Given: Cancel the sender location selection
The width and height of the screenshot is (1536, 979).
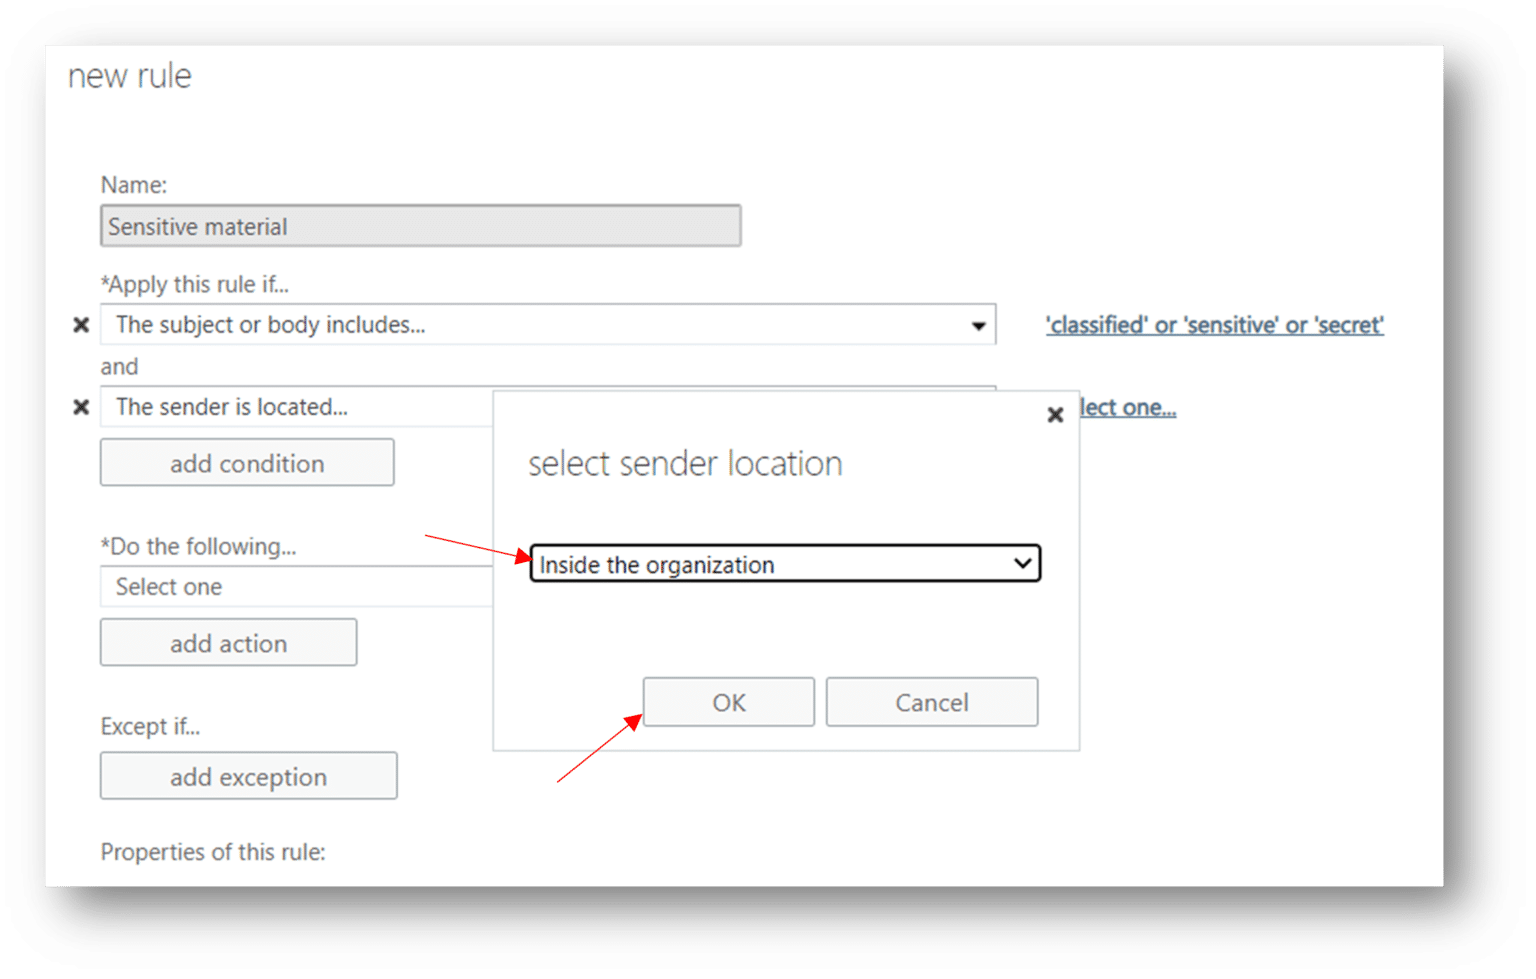Looking at the screenshot, I should coord(931,702).
